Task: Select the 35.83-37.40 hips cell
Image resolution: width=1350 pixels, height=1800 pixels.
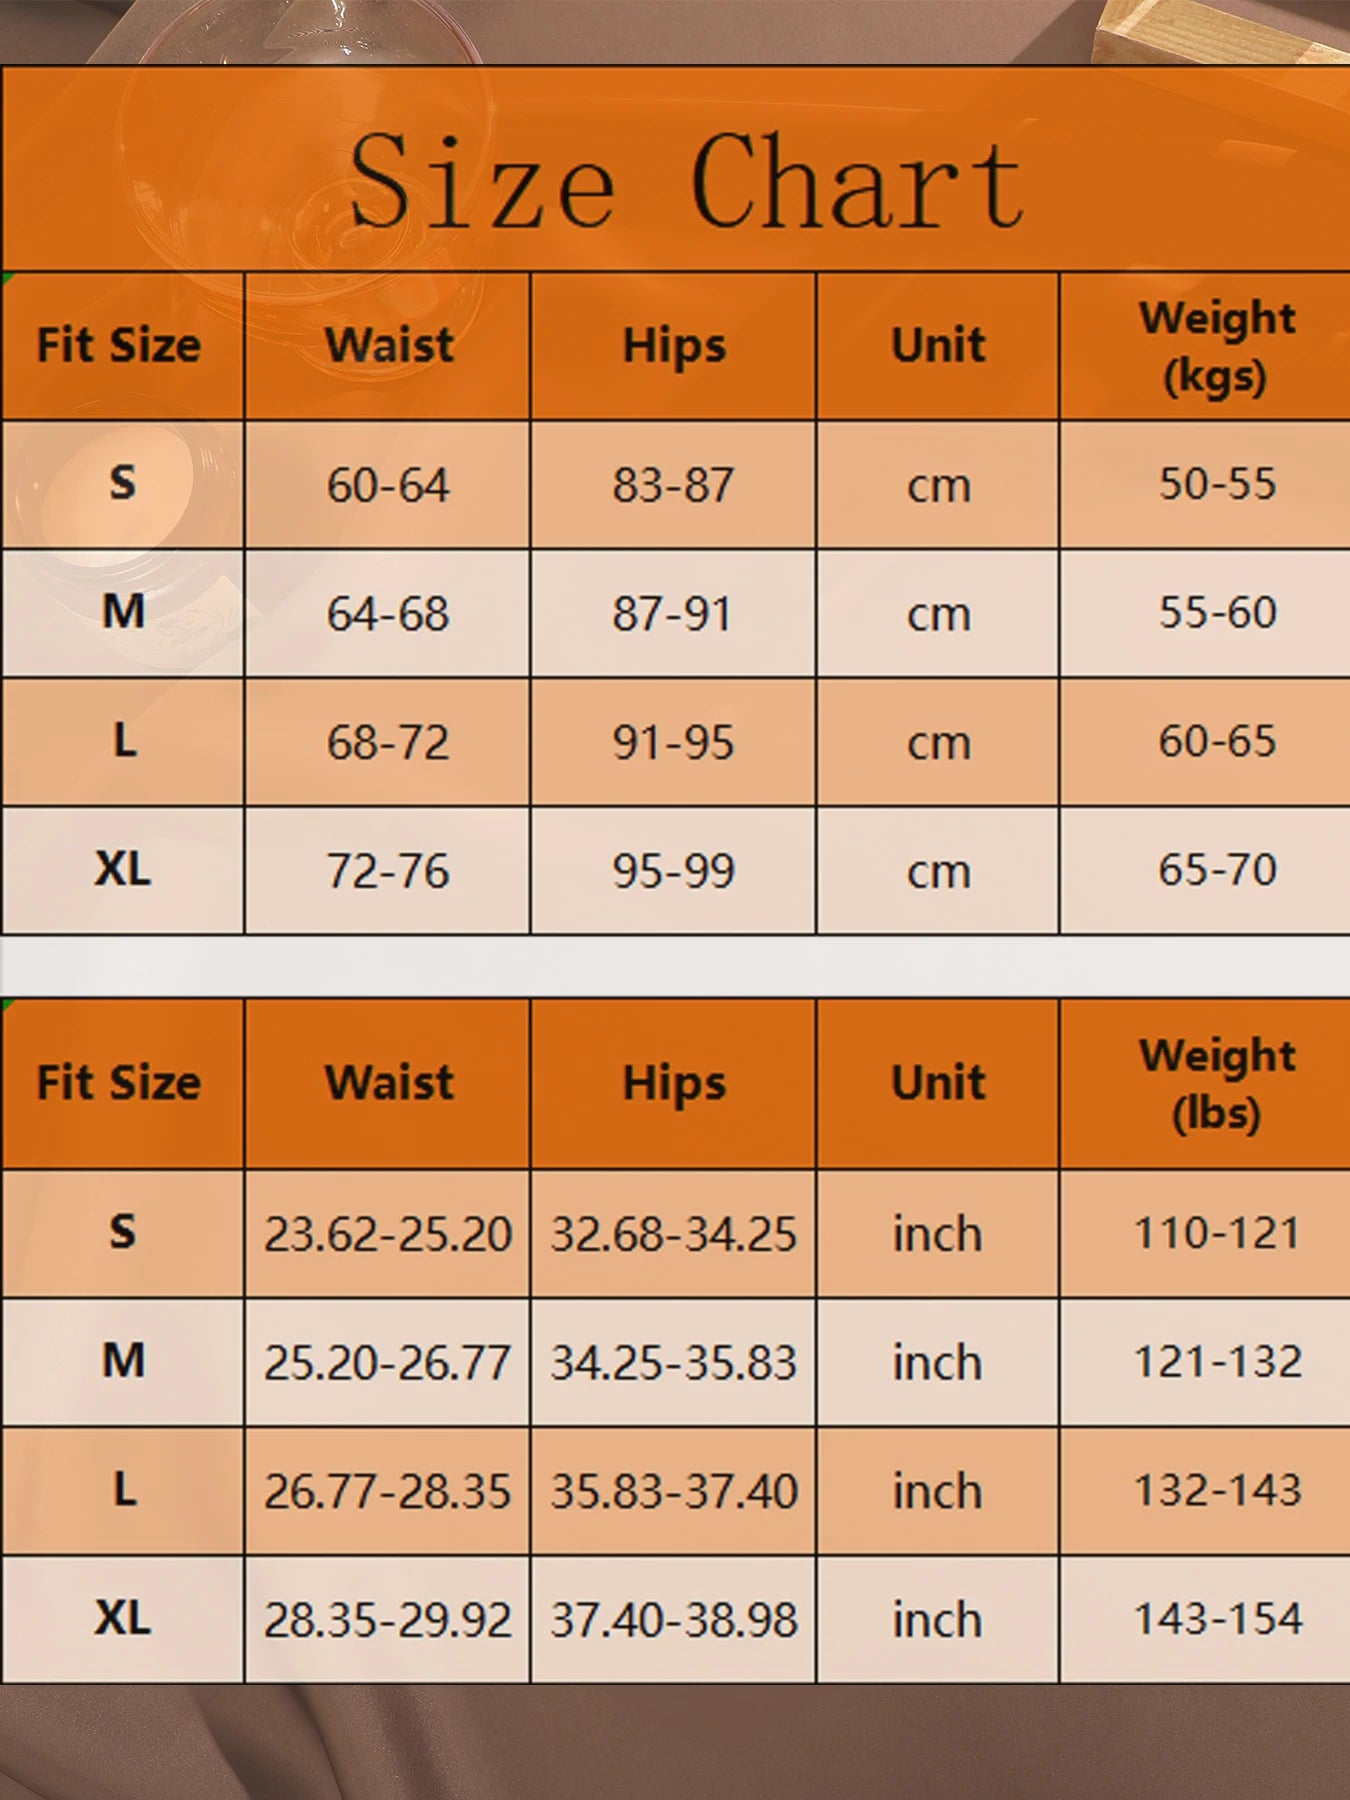Action: [x=673, y=1491]
